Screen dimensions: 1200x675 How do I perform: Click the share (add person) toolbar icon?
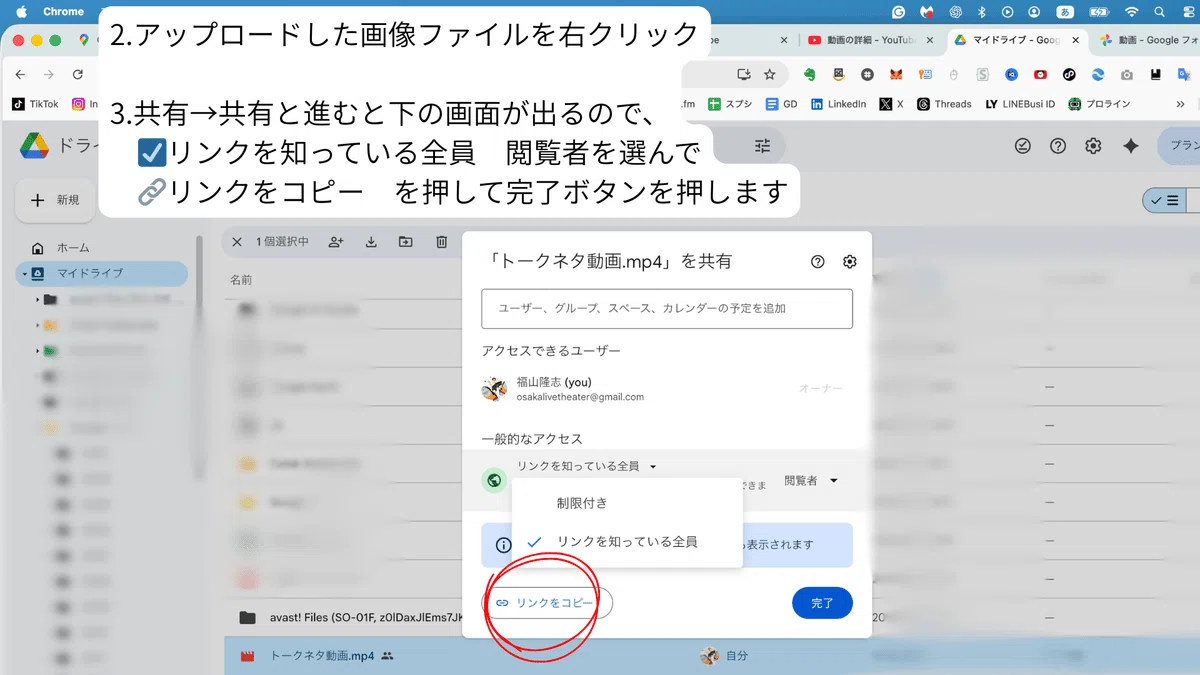336,242
